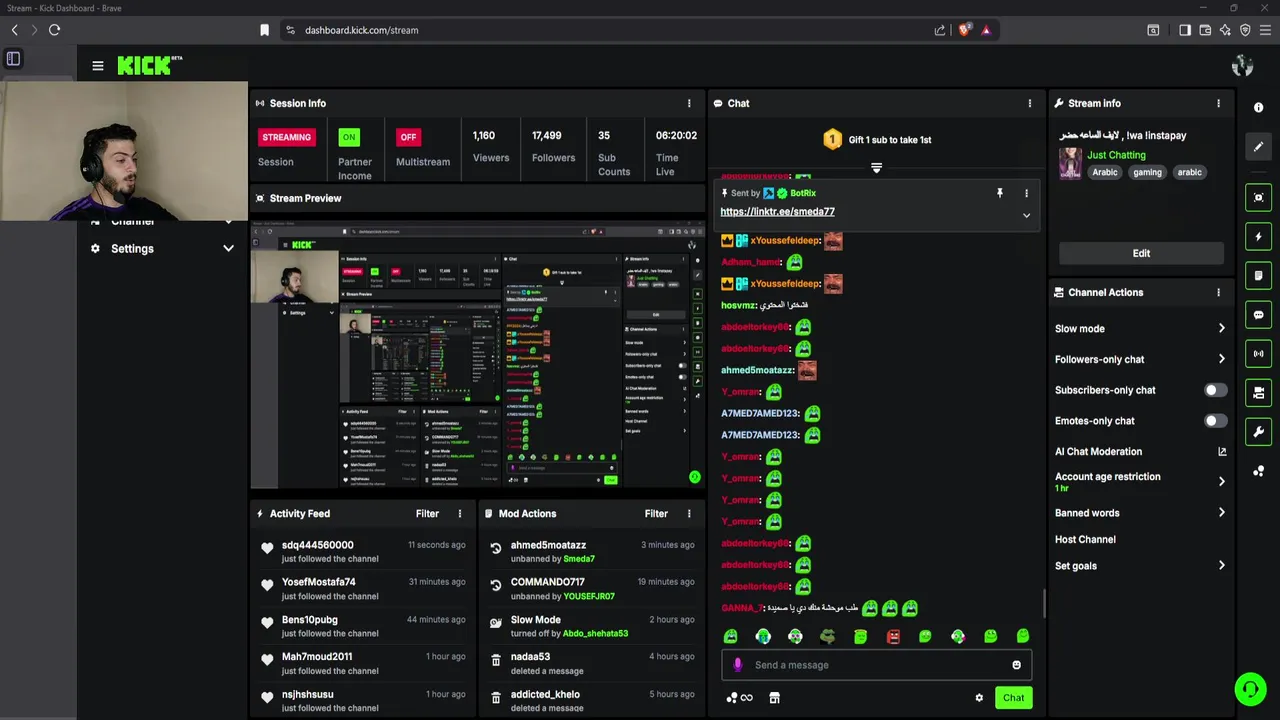Image resolution: width=1280 pixels, height=720 pixels.
Task: Open the Activity Feed Filter
Action: [427, 514]
